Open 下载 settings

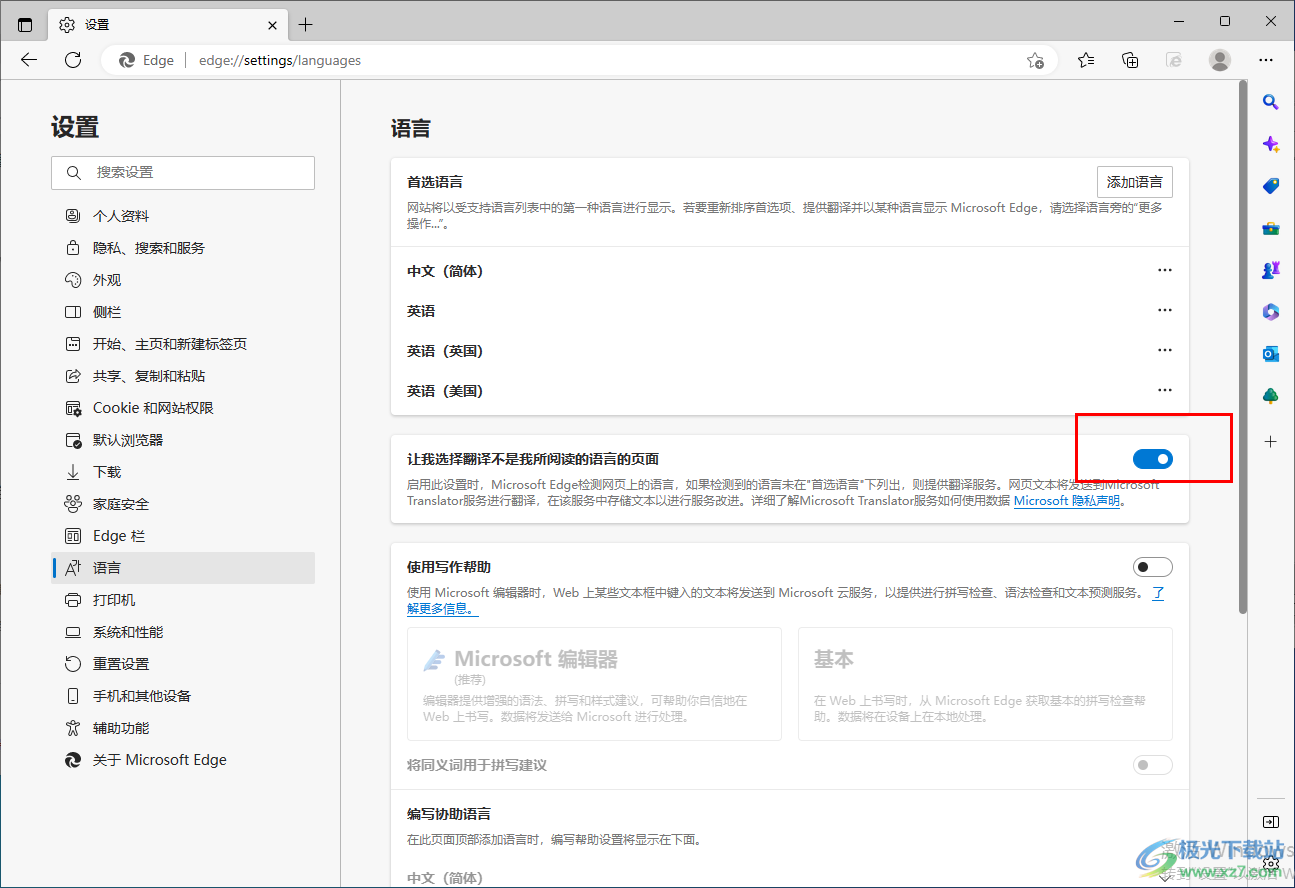183,472
